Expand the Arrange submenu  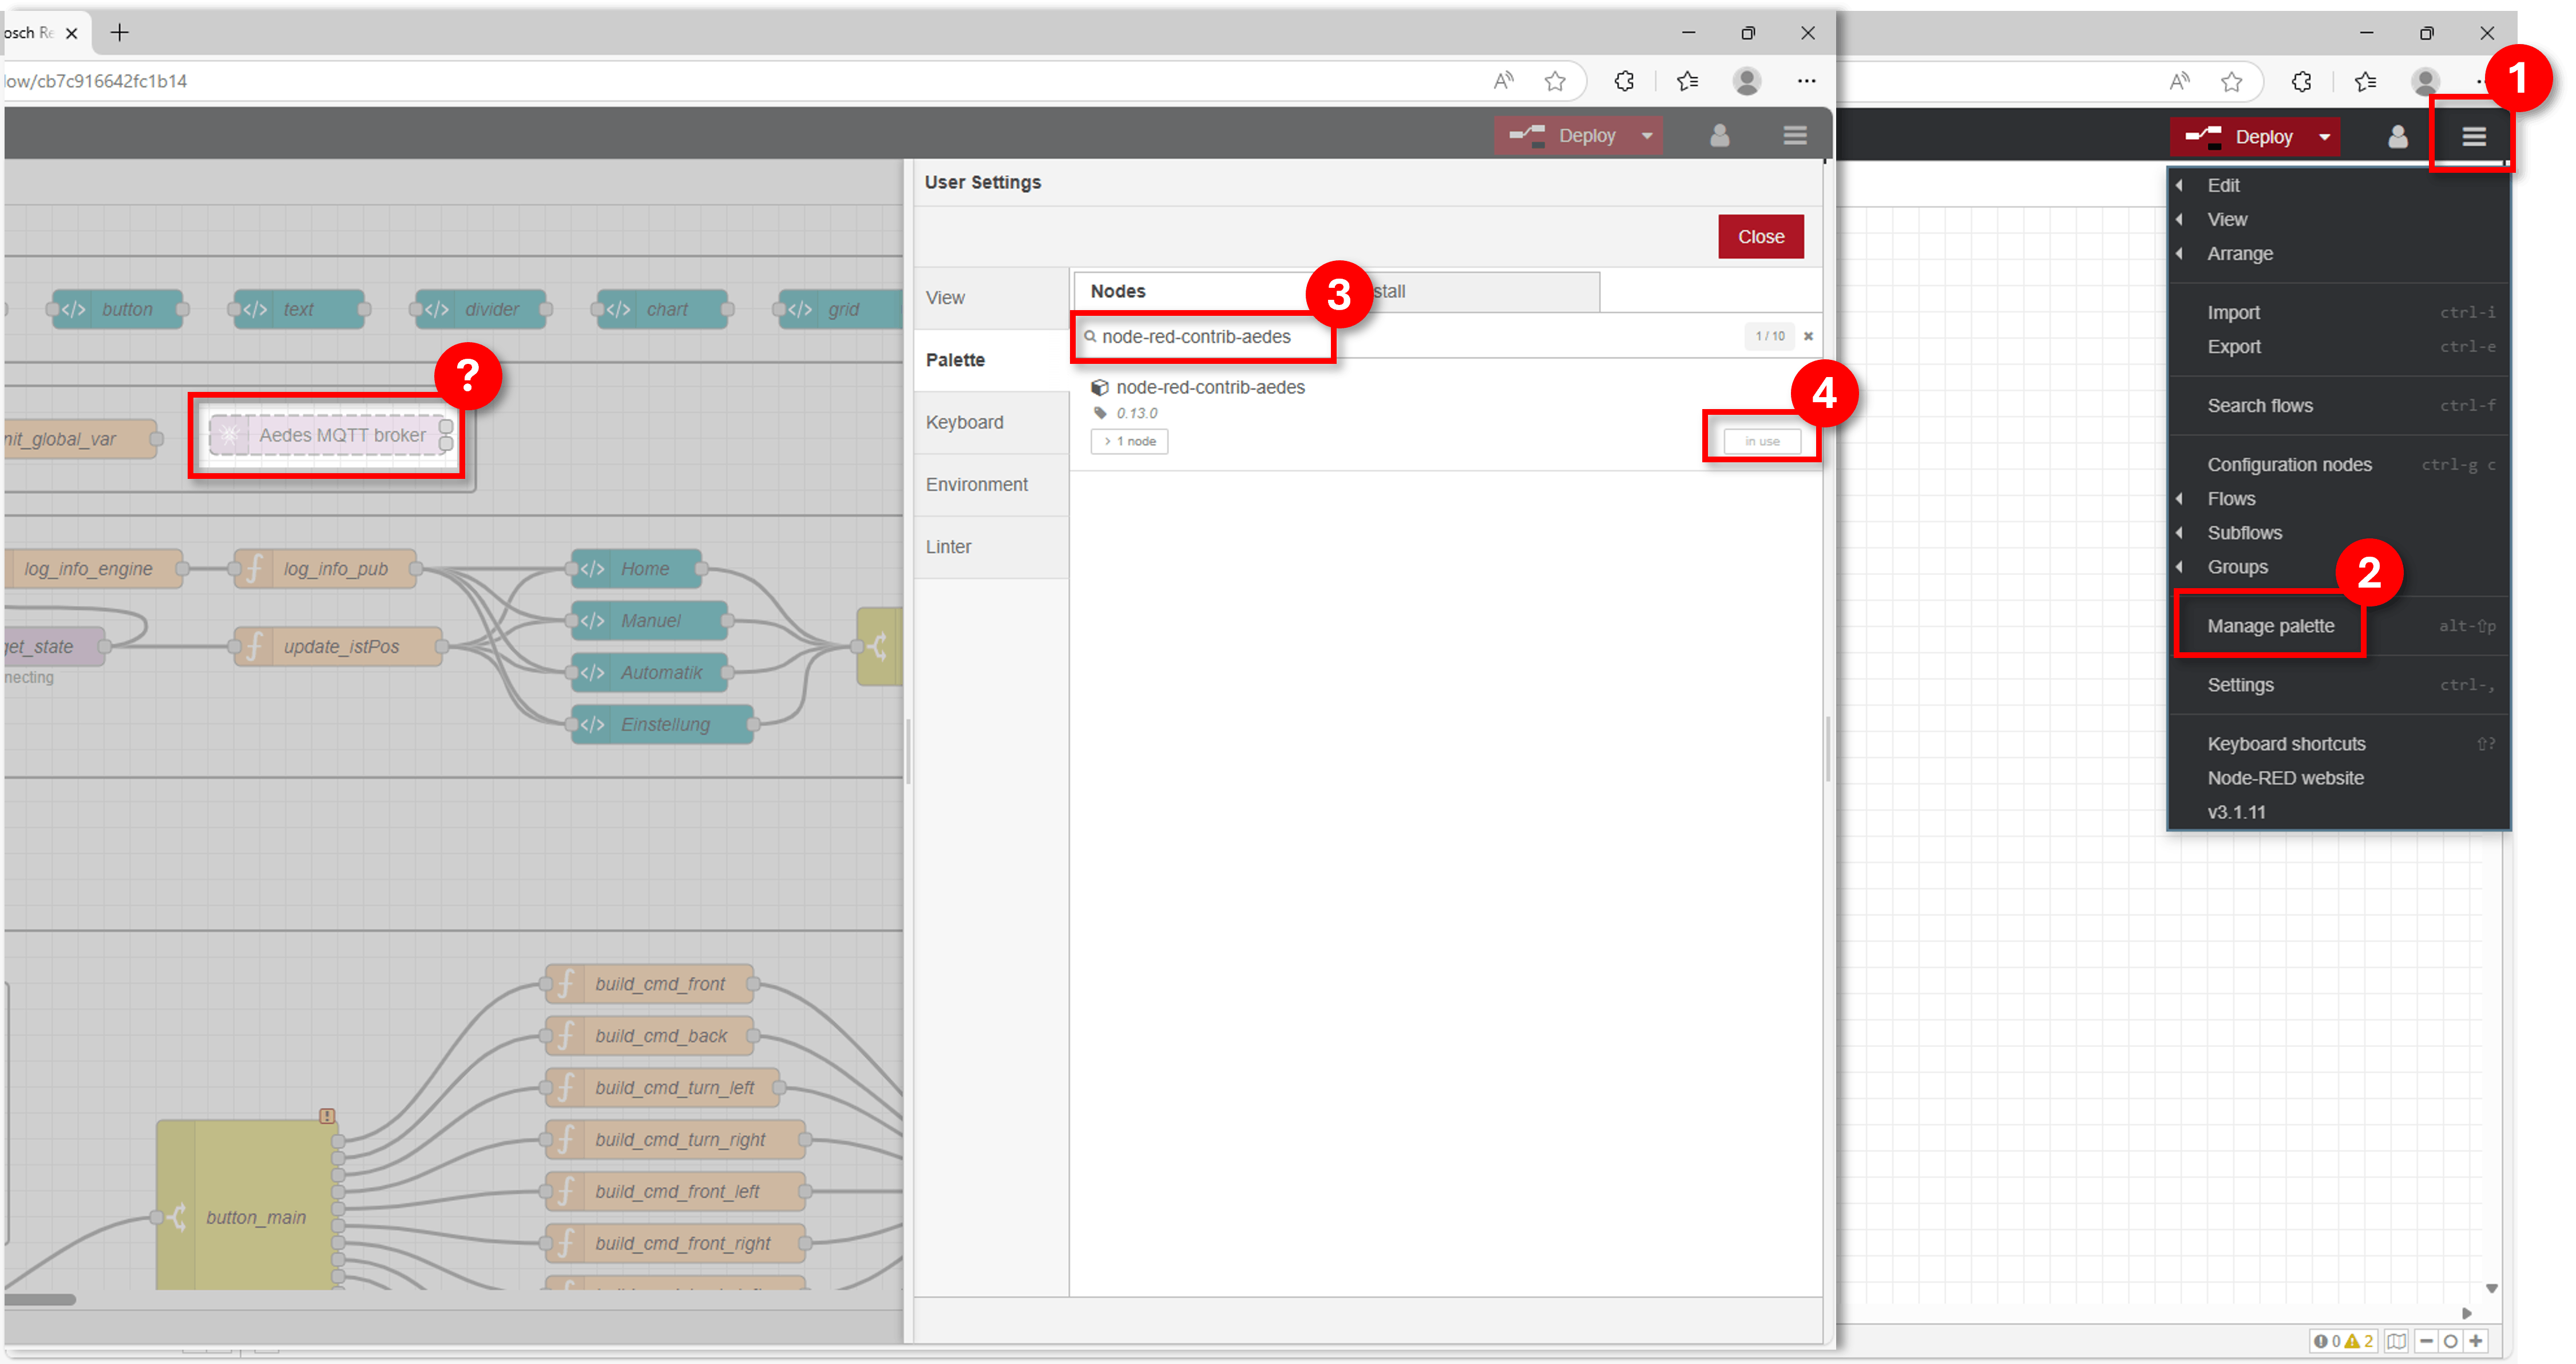tap(2338, 253)
